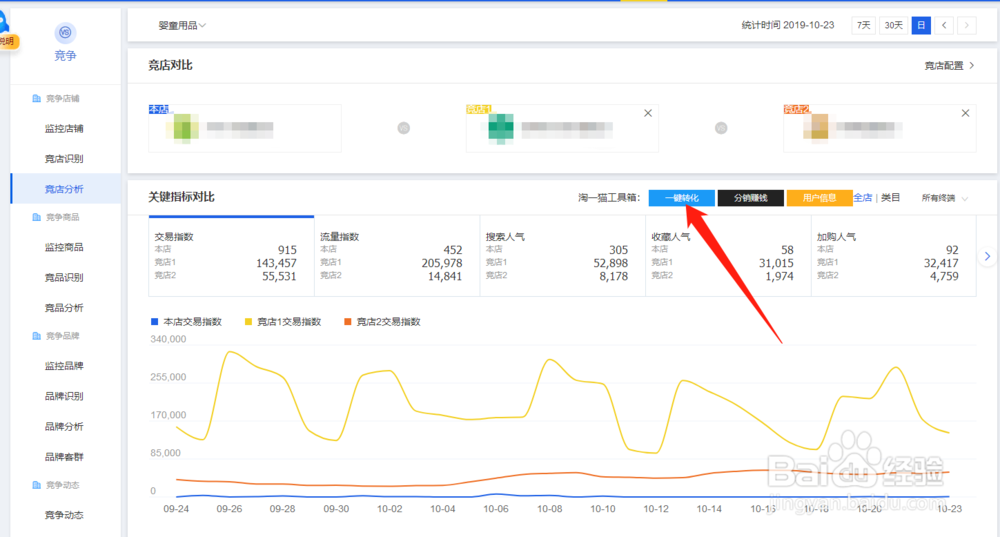Expand the 所有终端 dropdown
1000x537 pixels.
point(945,198)
